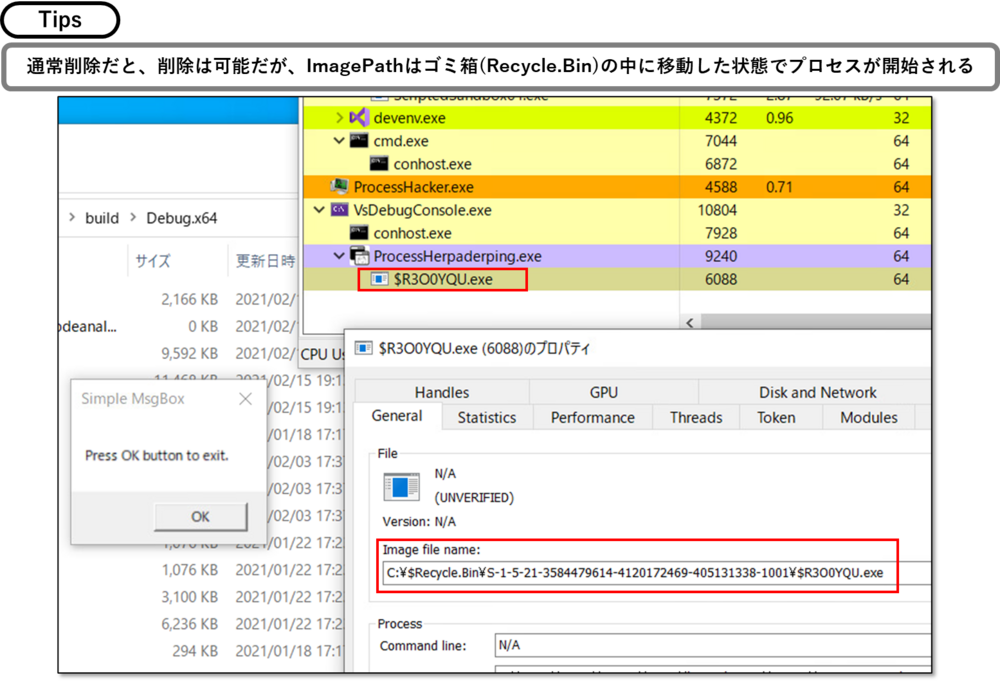Click the $R3O0YQU.exe icon in process tree
Screen dimensions: 1000x682
[x=379, y=279]
